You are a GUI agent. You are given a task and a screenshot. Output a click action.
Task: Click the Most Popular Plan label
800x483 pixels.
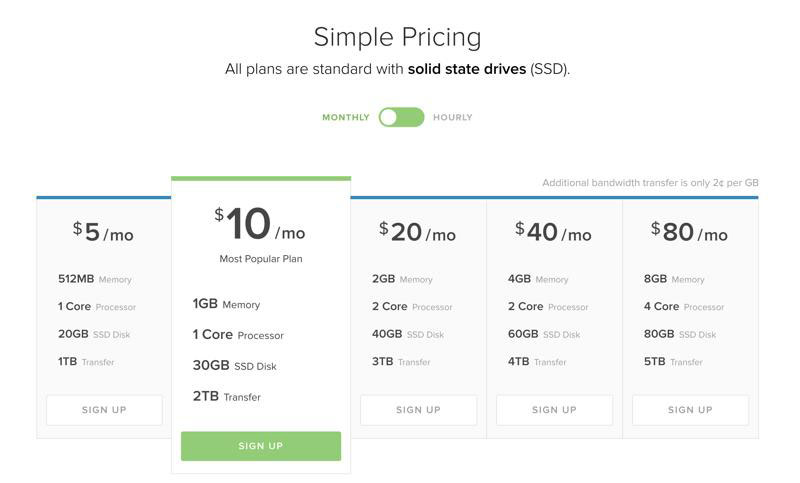(261, 259)
